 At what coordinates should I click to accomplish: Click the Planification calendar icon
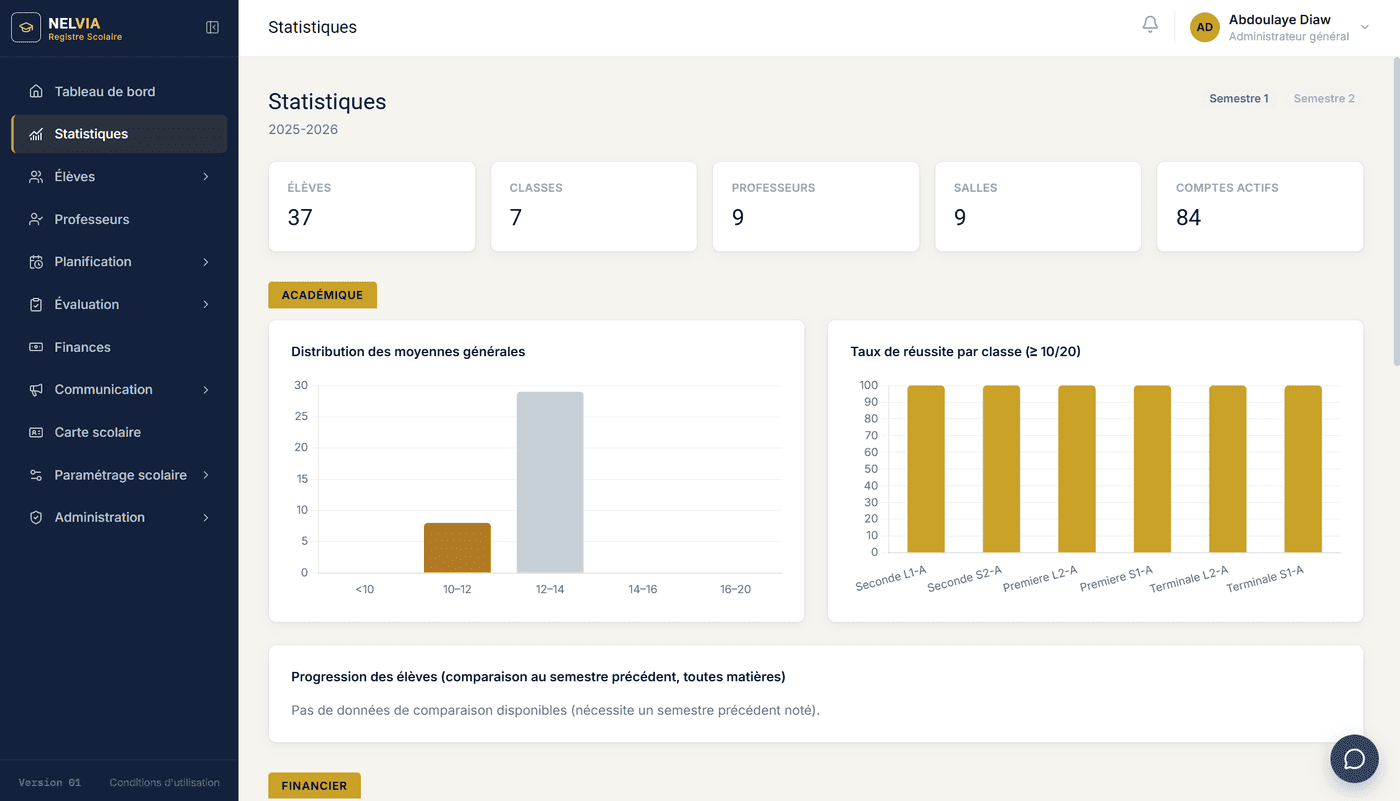click(36, 262)
